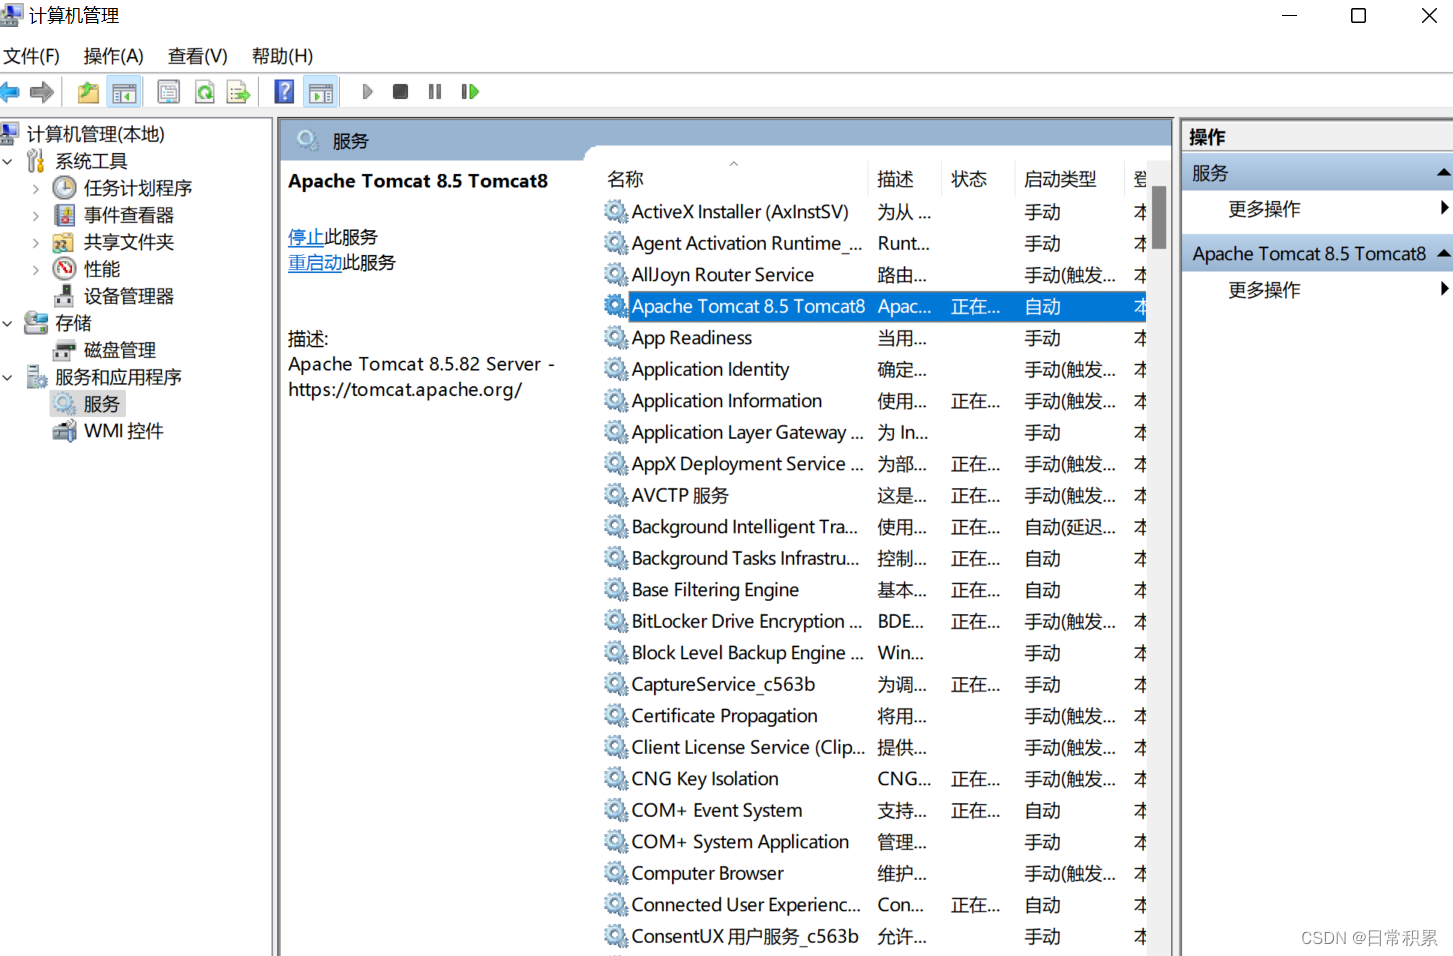The width and height of the screenshot is (1453, 956).
Task: Select the Task Scheduler (任务计划程序) tree item
Action: coord(138,188)
